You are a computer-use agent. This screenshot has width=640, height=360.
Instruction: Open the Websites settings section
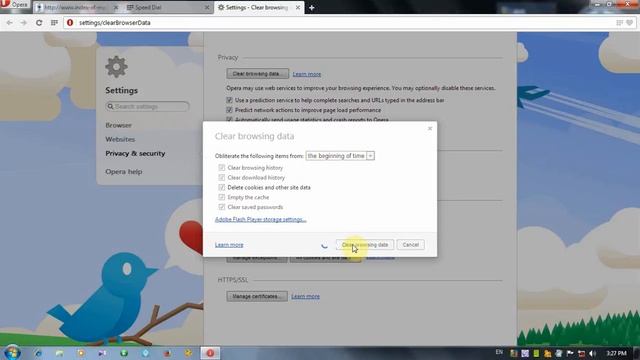point(120,139)
